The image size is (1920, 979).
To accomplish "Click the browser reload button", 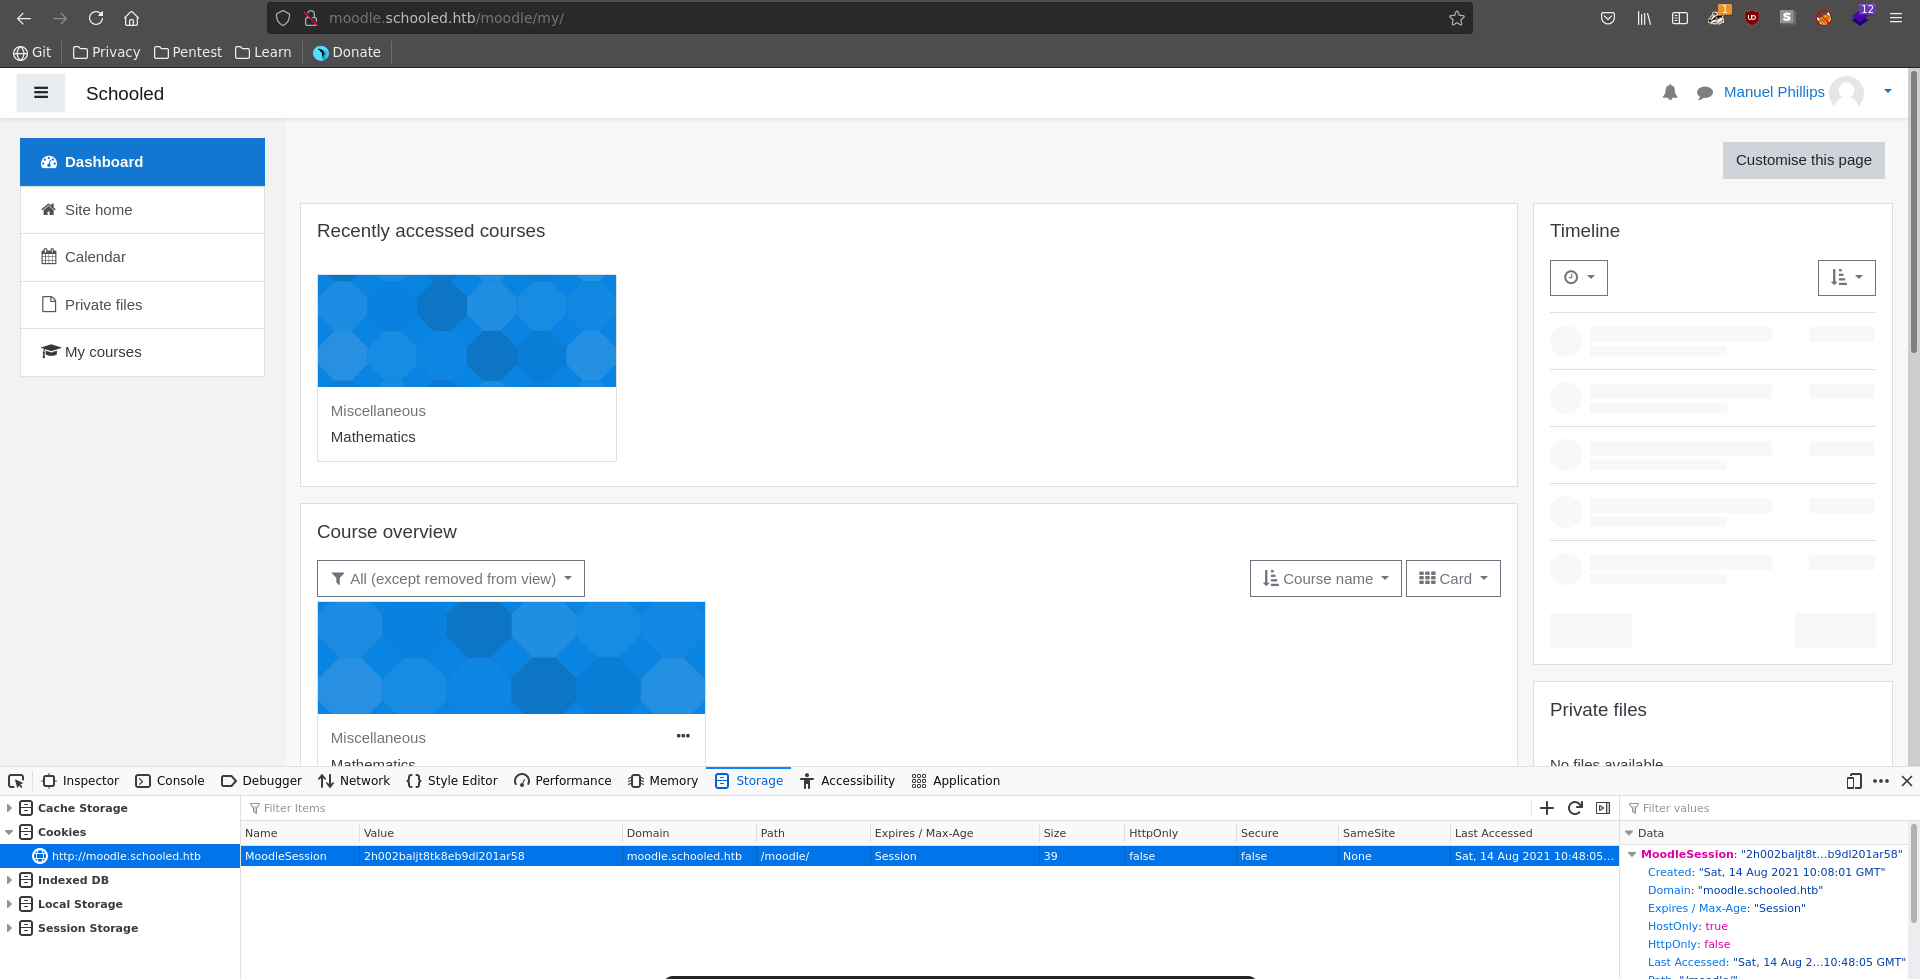I will 96,18.
